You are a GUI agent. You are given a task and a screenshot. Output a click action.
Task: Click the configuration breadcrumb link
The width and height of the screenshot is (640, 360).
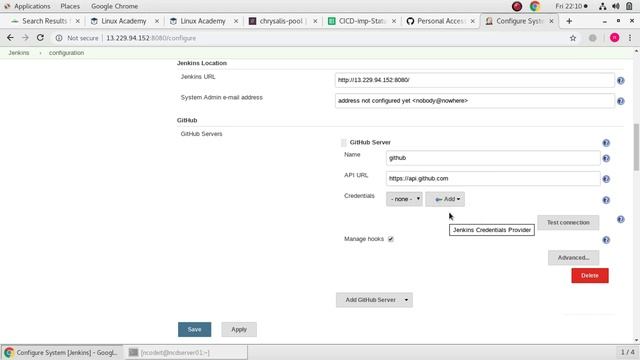66,53
